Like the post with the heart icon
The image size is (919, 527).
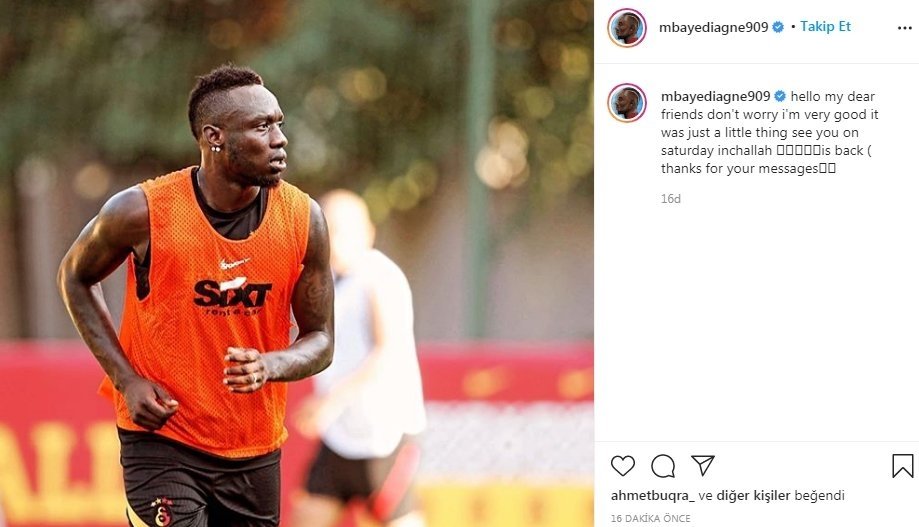[x=622, y=466]
